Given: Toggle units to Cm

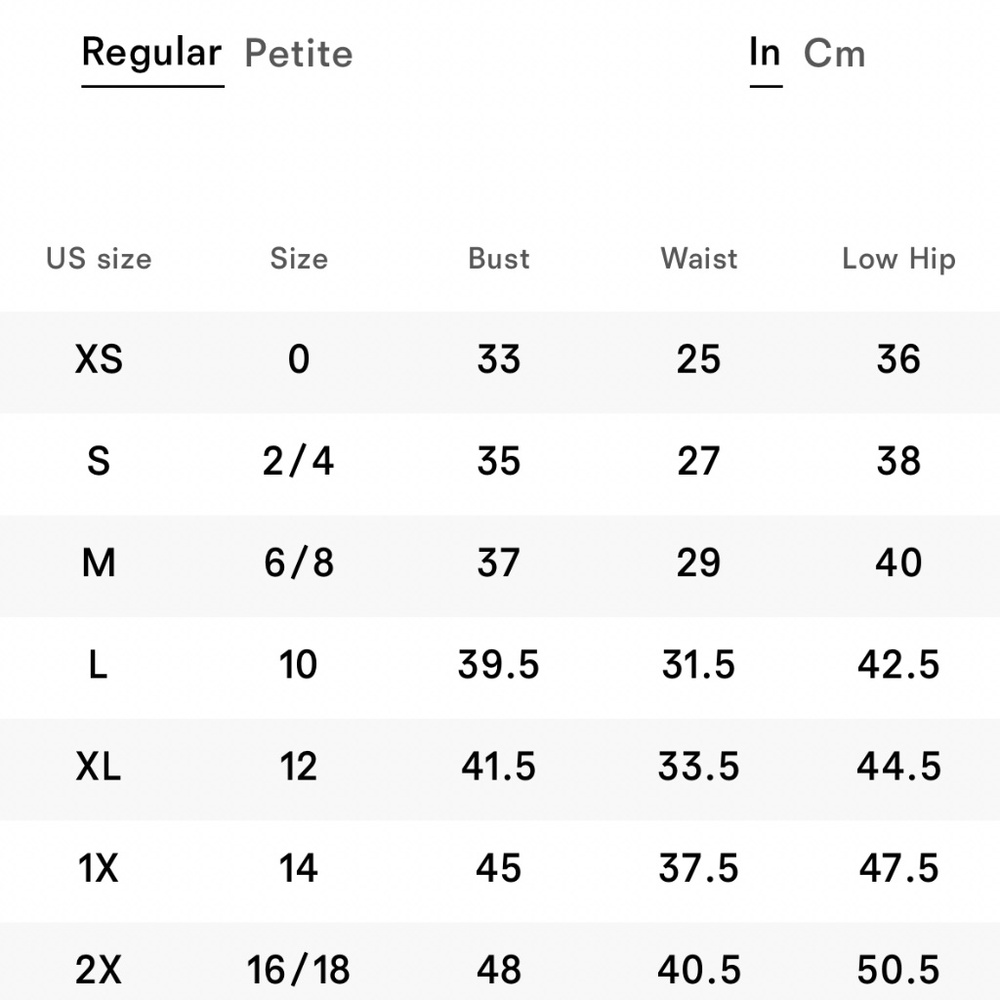Looking at the screenshot, I should pos(834,53).
